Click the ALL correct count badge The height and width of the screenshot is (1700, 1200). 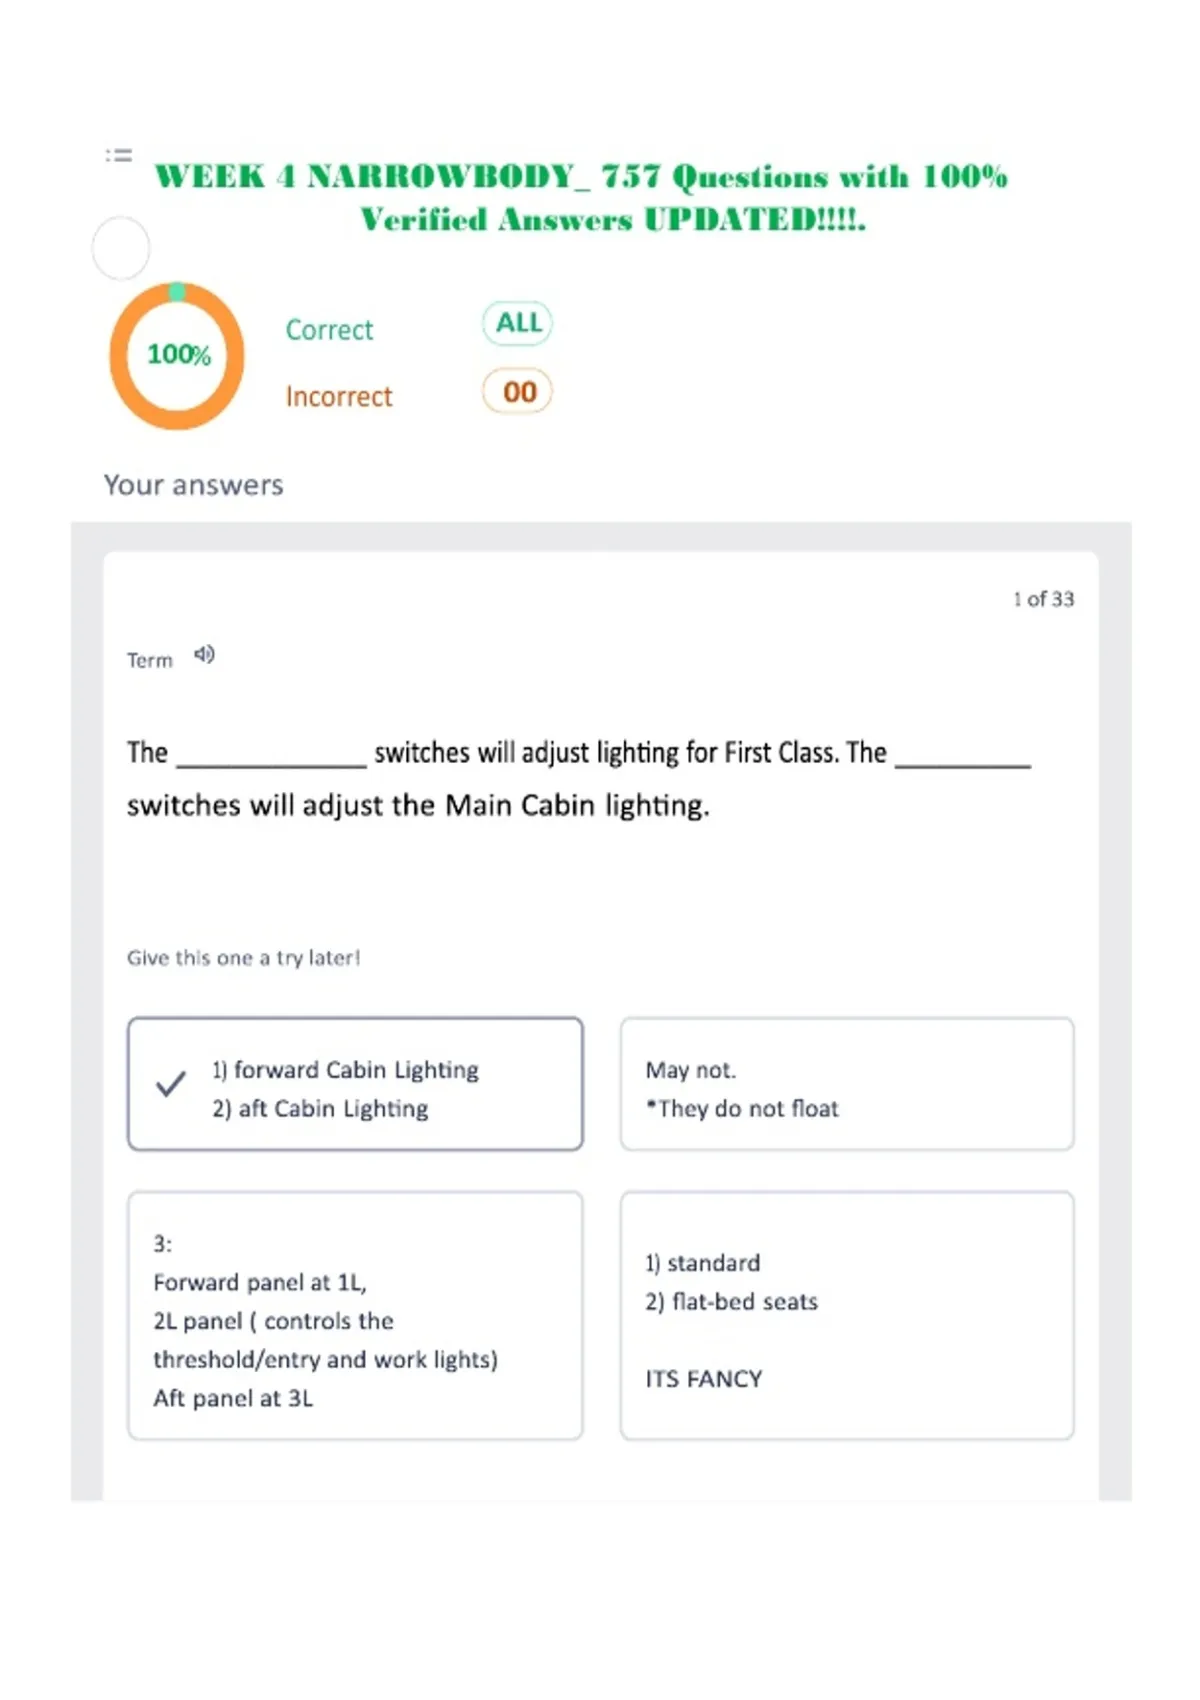(x=518, y=323)
